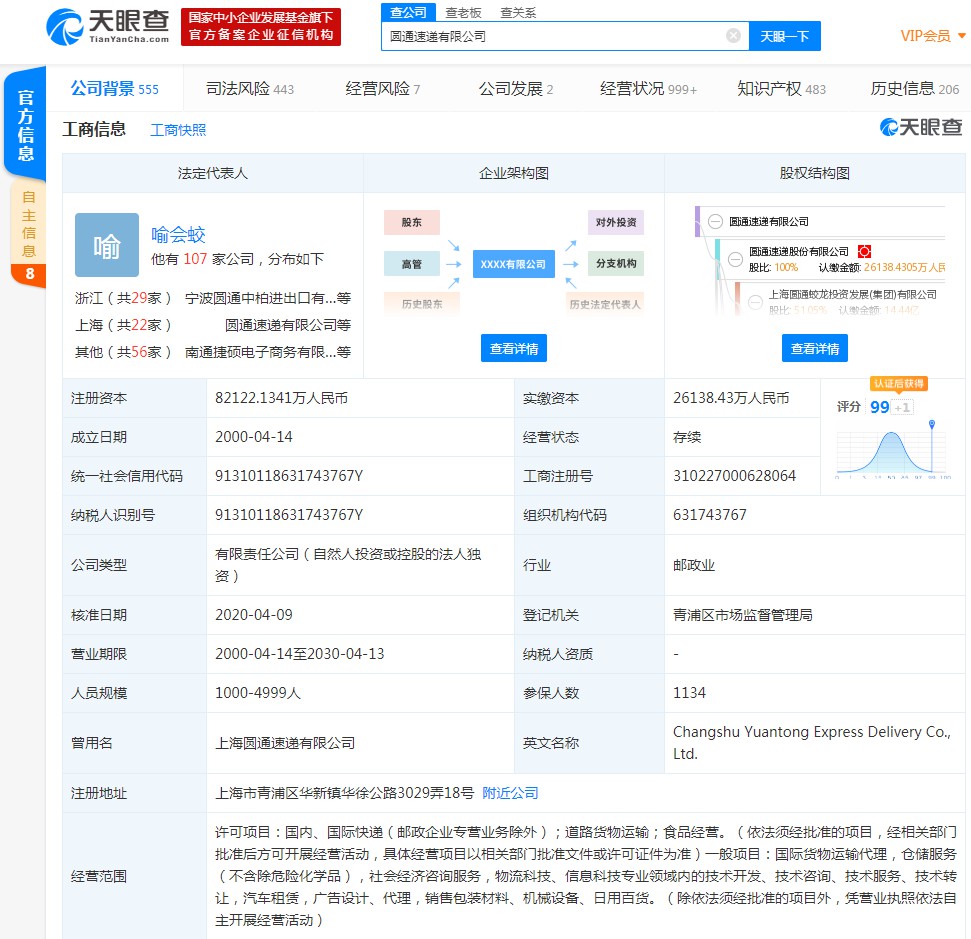Click the founding date 2000-04-14
This screenshot has height=939, width=971.
[x=253, y=437]
